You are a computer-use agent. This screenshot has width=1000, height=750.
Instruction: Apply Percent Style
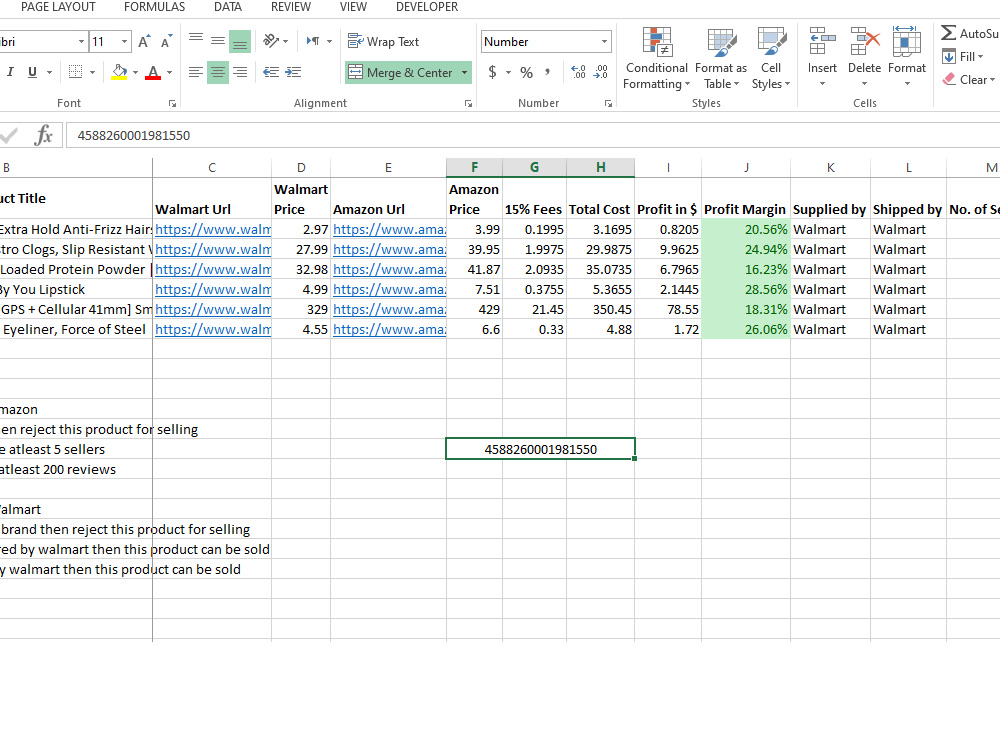pos(526,72)
